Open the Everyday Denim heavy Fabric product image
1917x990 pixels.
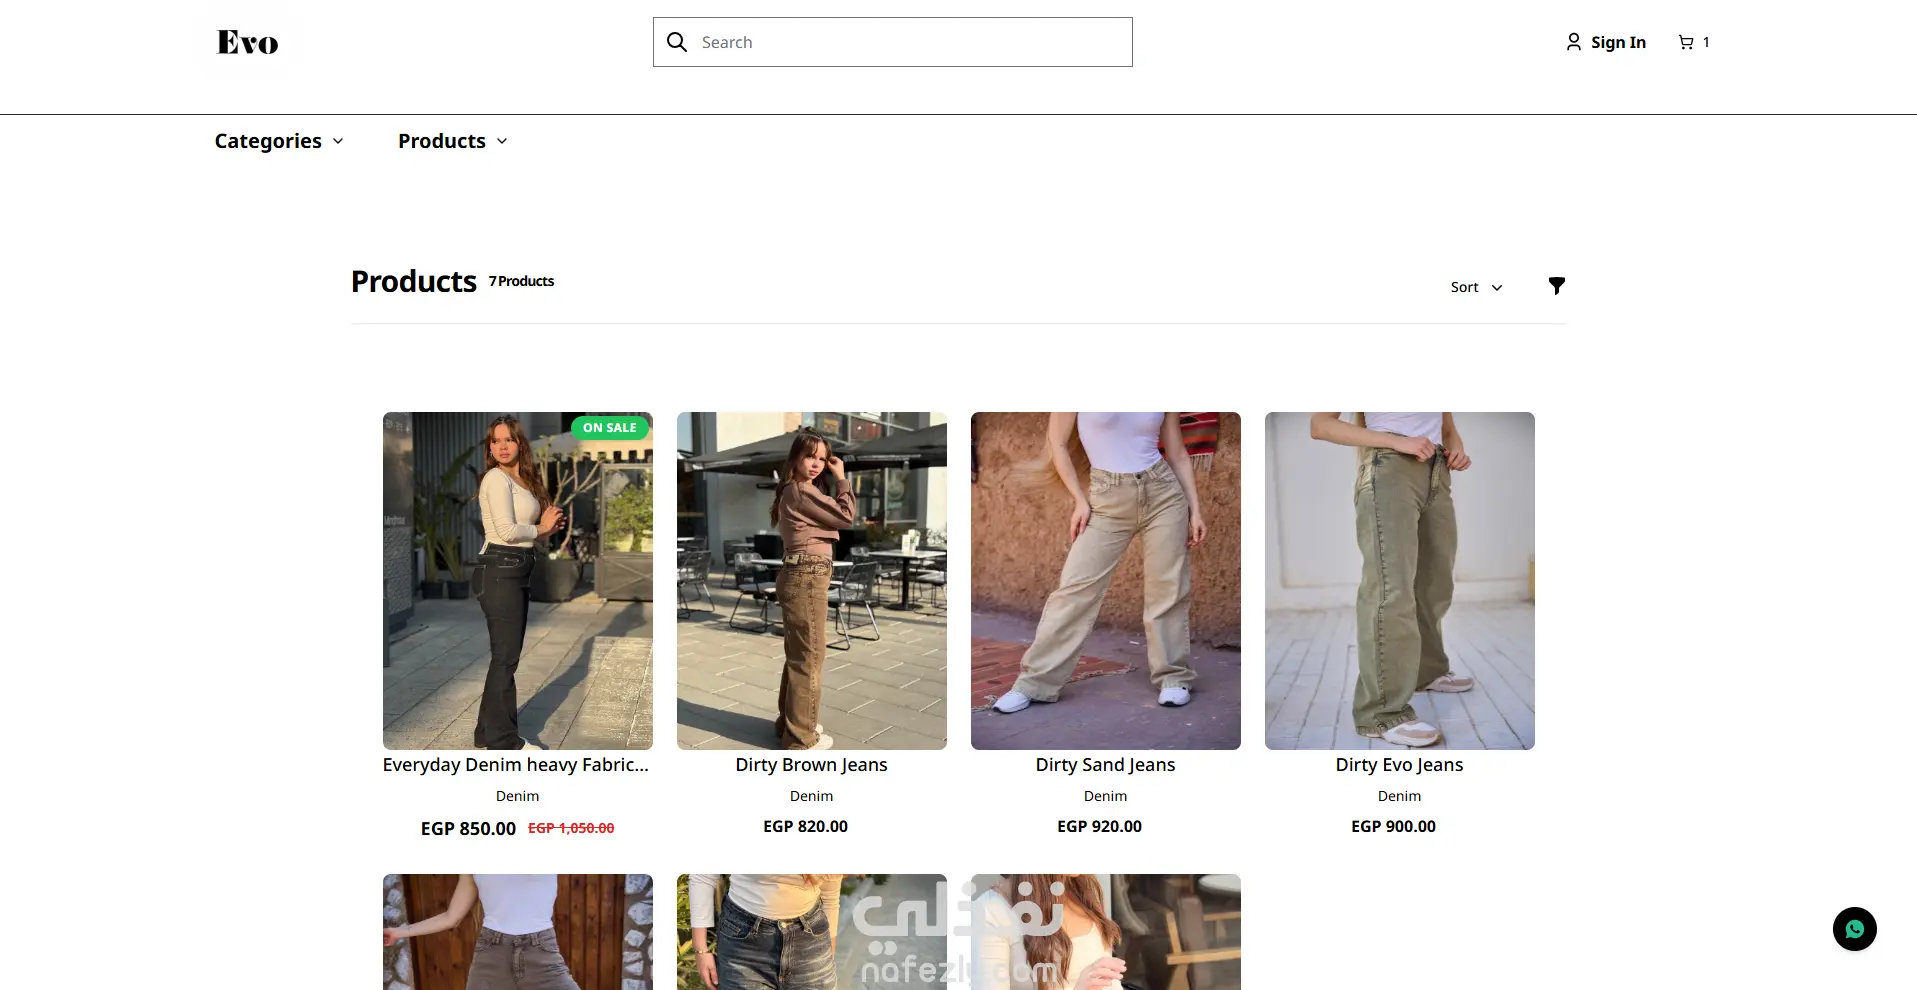pos(518,581)
